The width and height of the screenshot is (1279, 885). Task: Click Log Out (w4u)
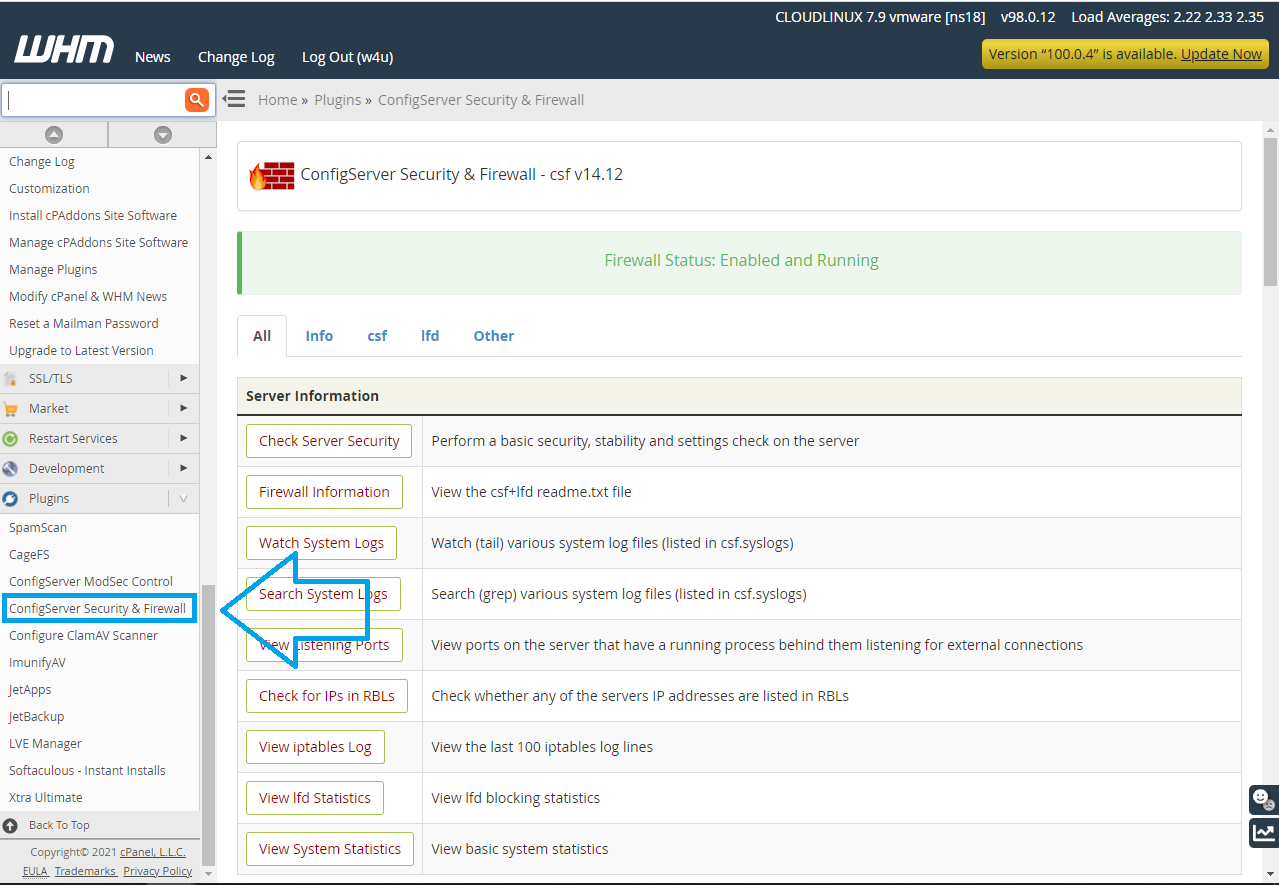point(347,57)
